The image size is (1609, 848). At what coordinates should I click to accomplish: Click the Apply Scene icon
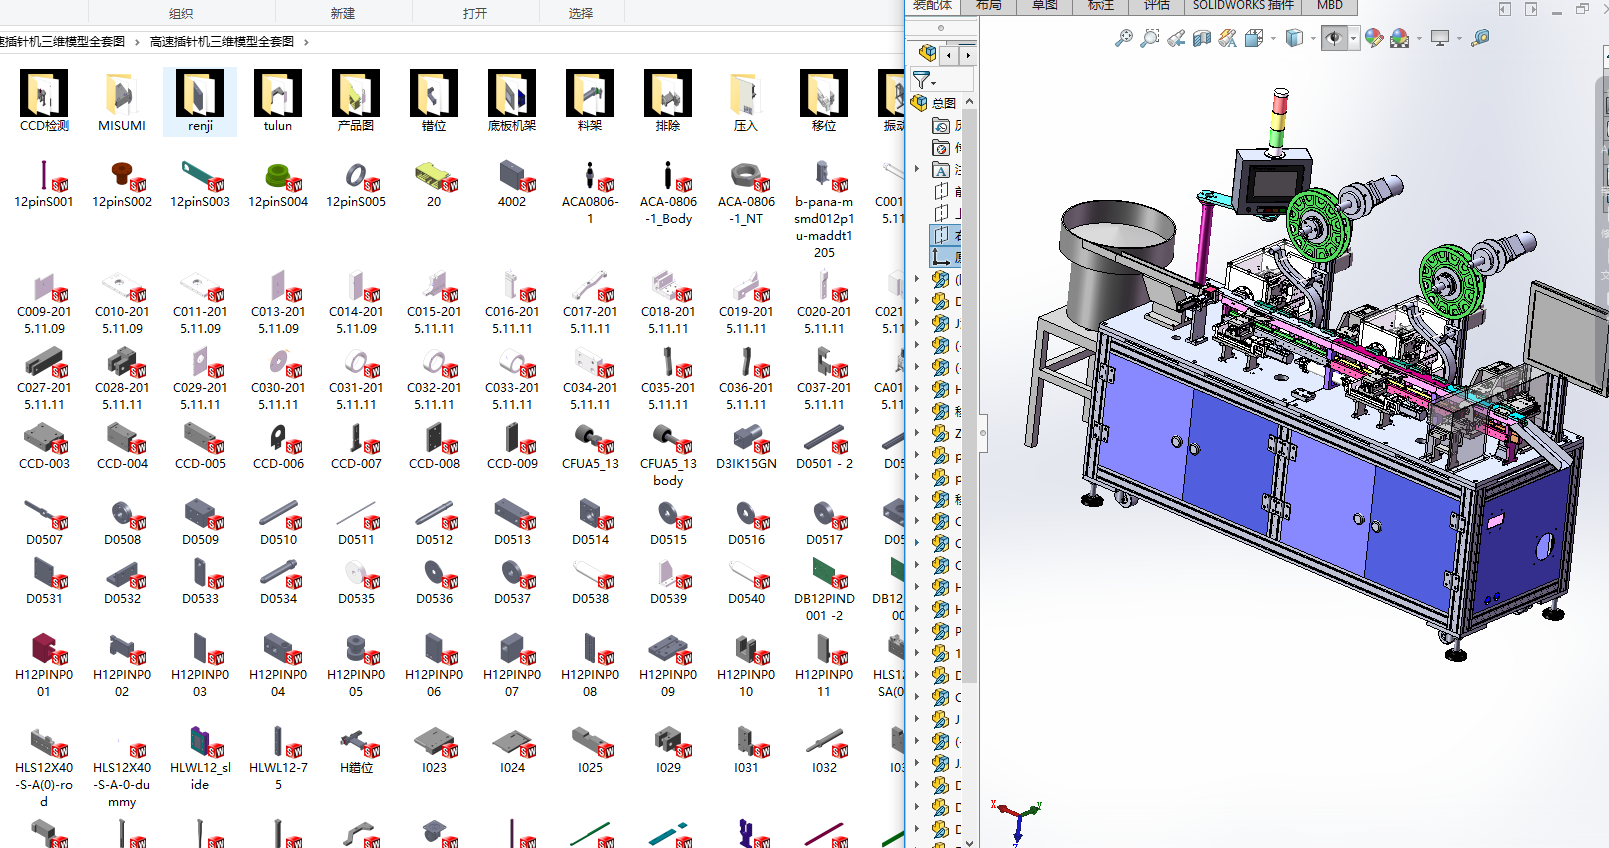pos(1400,38)
